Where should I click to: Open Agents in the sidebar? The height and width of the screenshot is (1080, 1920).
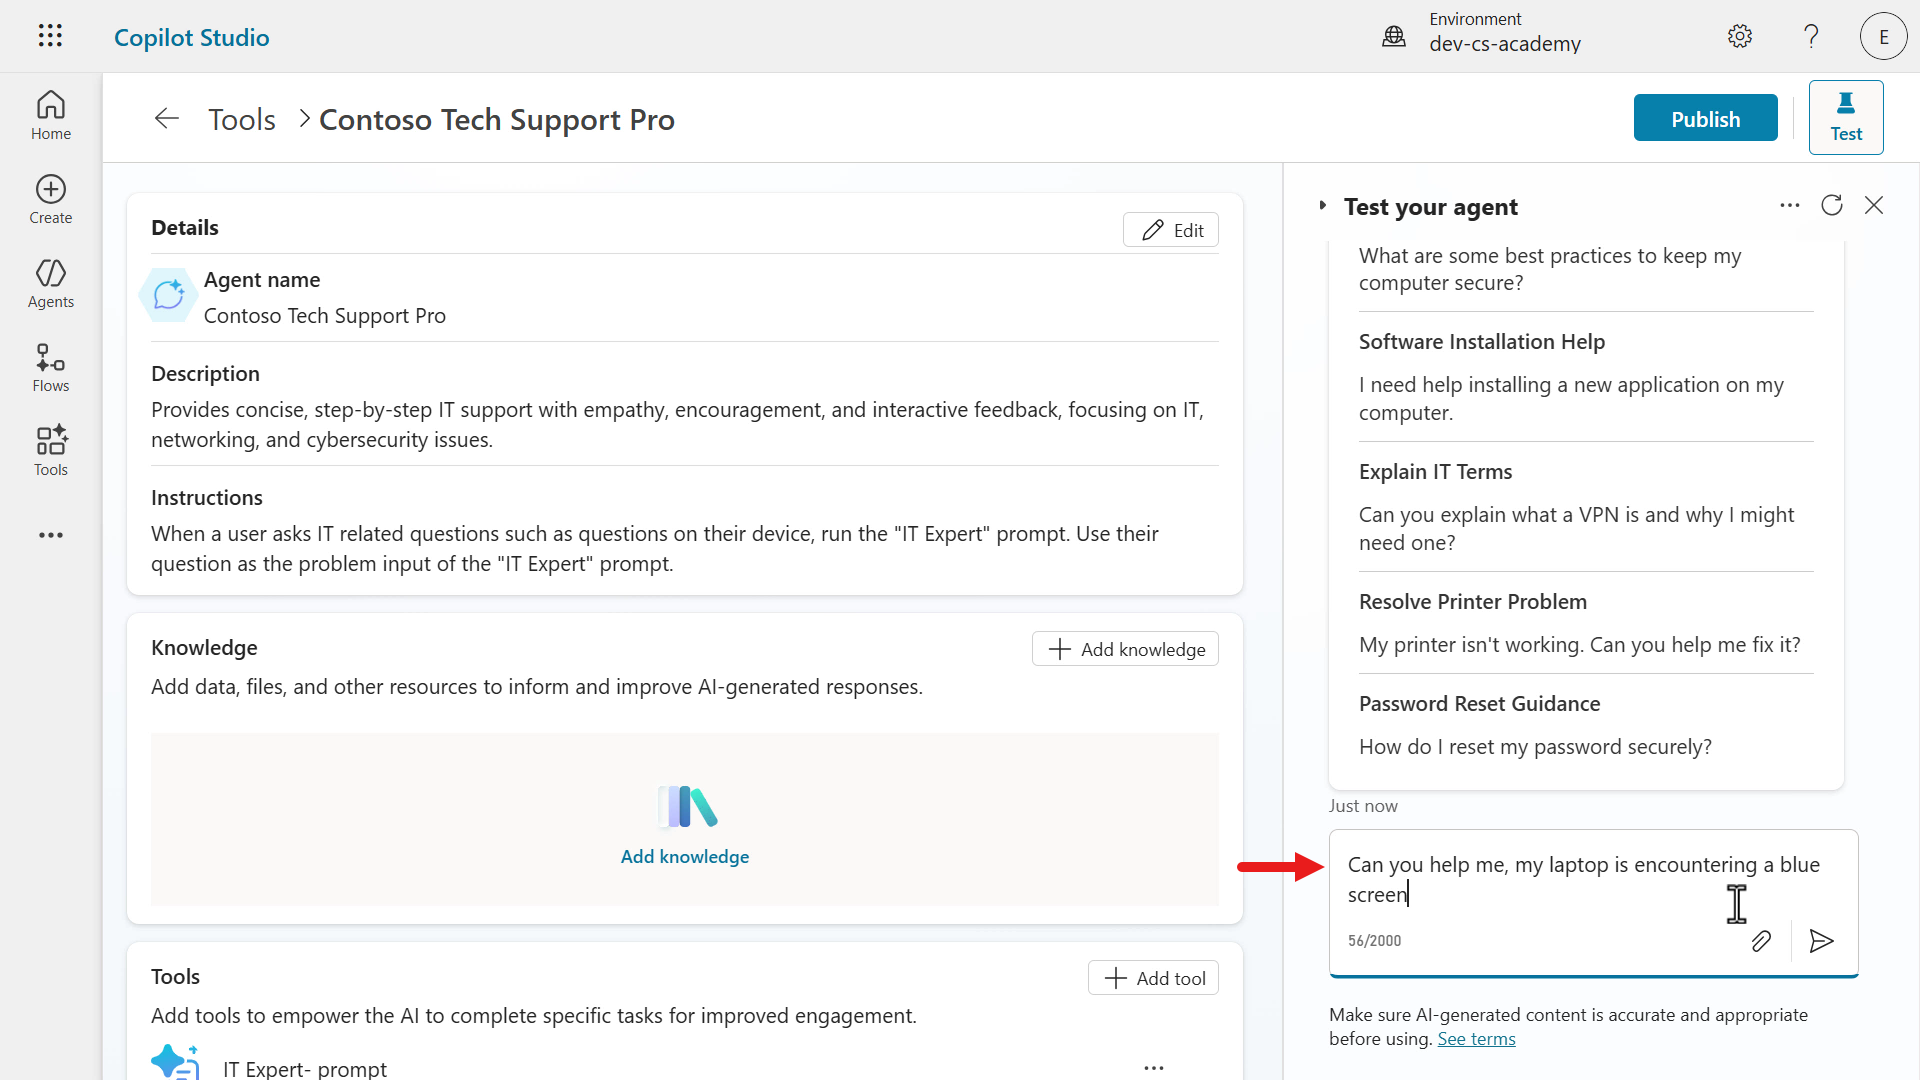50,283
